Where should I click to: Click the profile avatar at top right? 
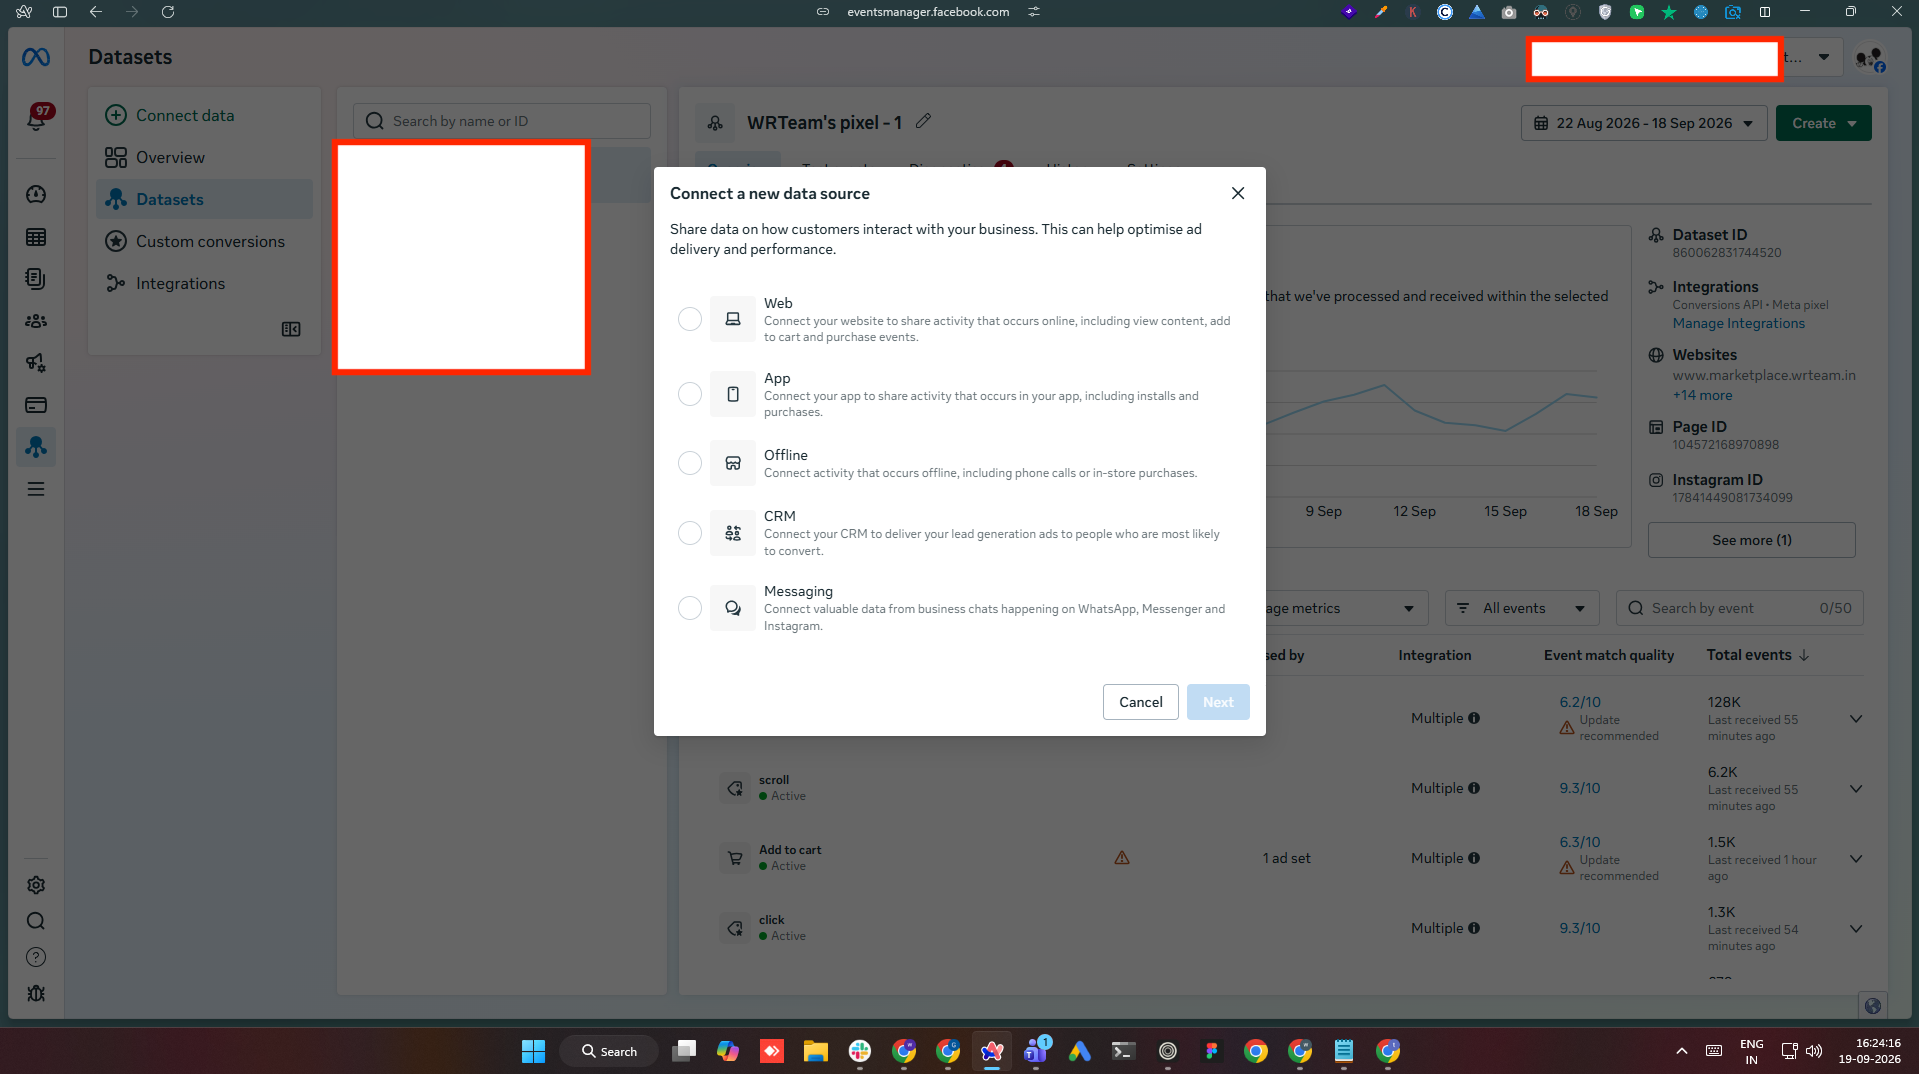point(1869,59)
